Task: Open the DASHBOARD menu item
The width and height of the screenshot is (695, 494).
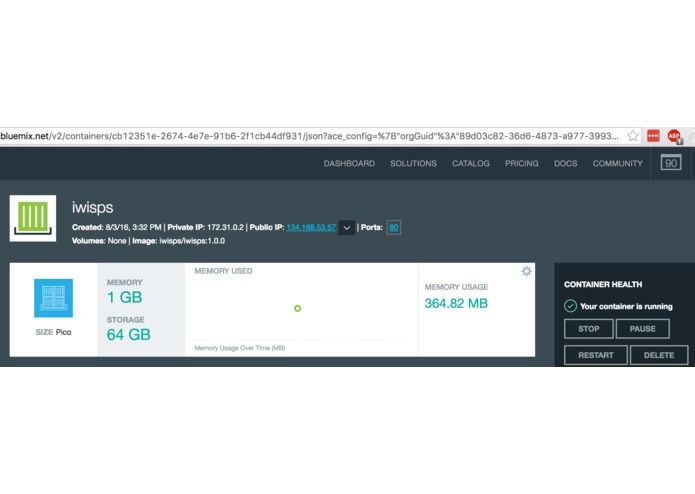Action: [x=349, y=163]
